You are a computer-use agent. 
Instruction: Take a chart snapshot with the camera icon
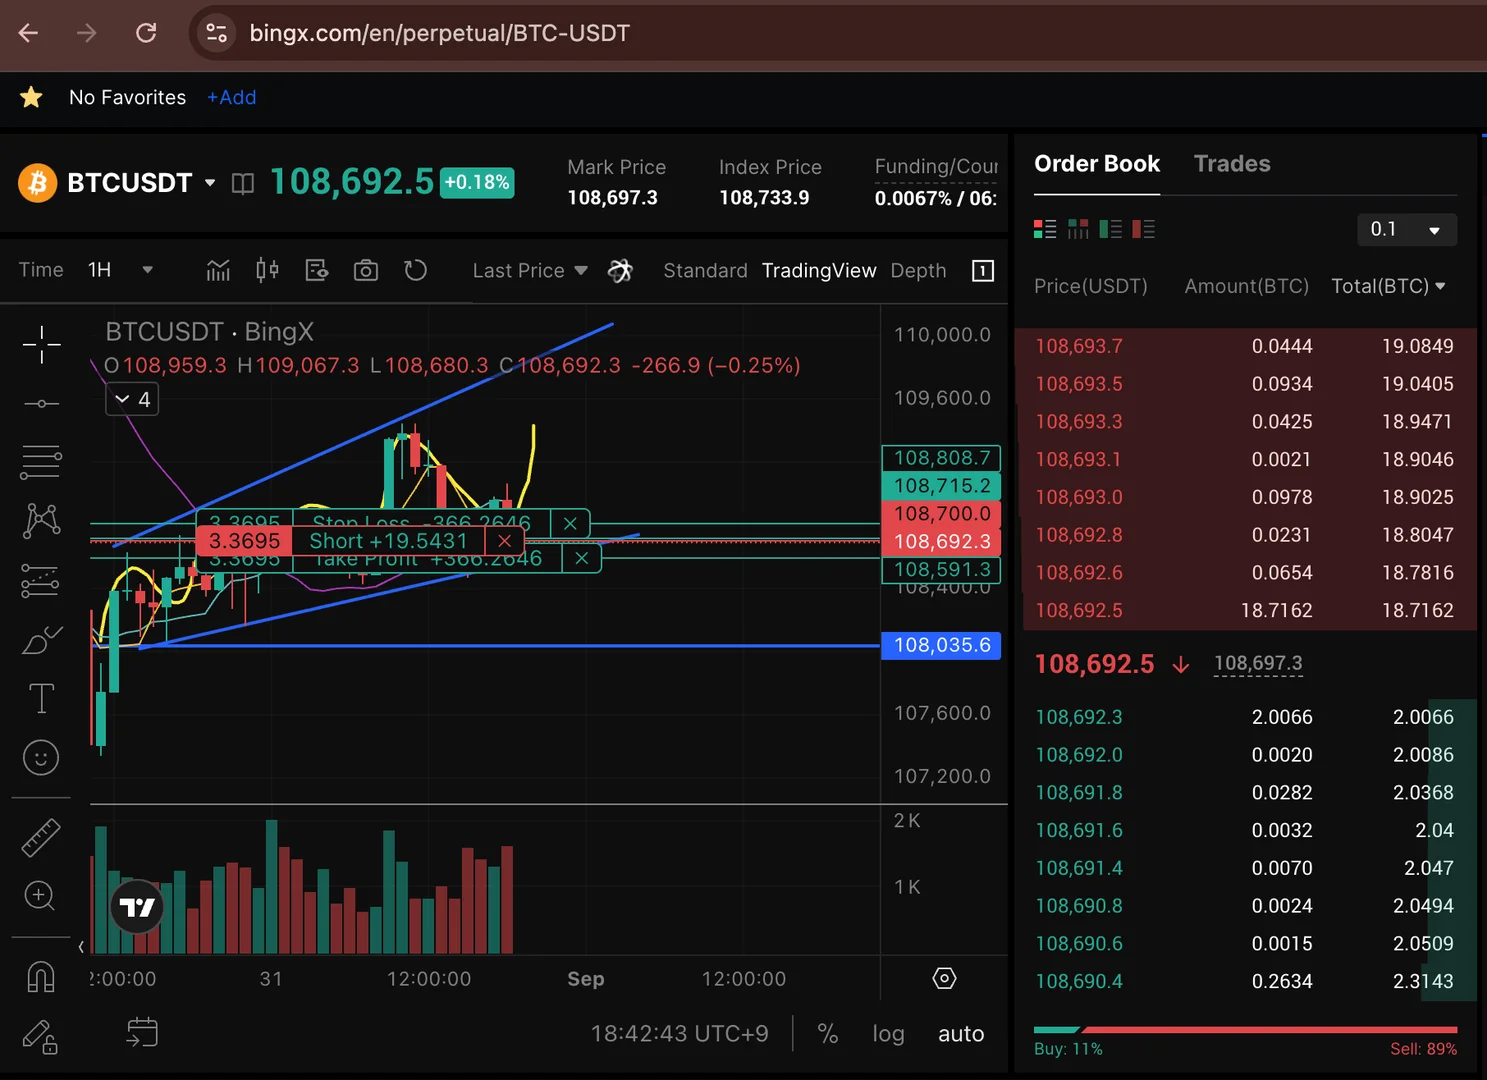366,270
